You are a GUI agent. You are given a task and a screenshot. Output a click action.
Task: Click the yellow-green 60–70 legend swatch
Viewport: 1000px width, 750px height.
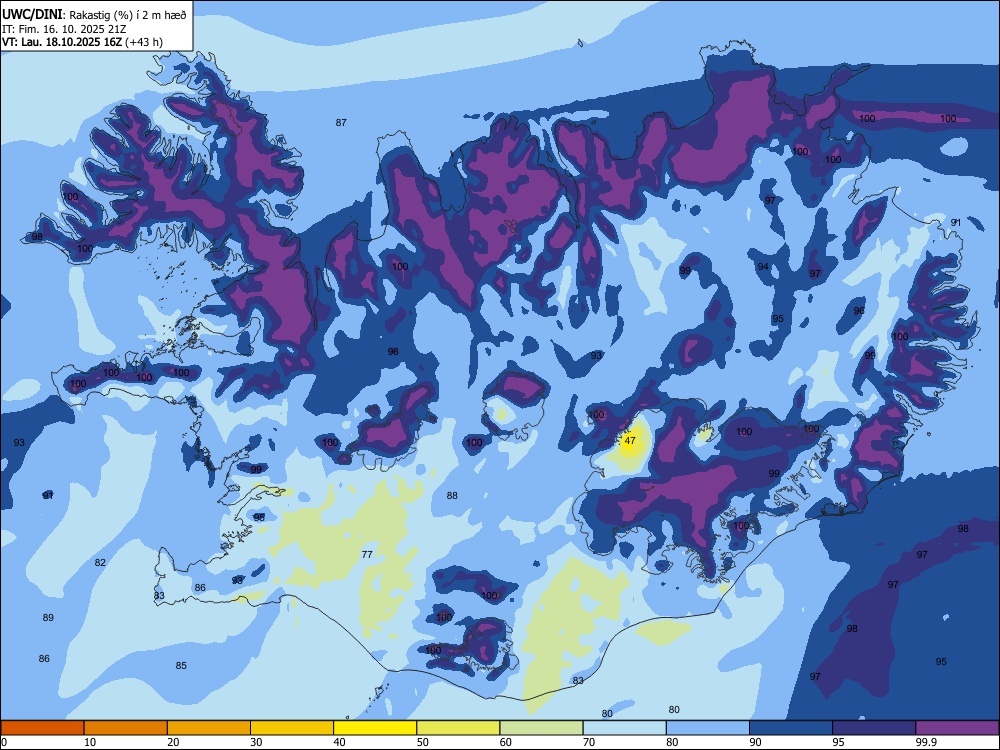(x=541, y=728)
